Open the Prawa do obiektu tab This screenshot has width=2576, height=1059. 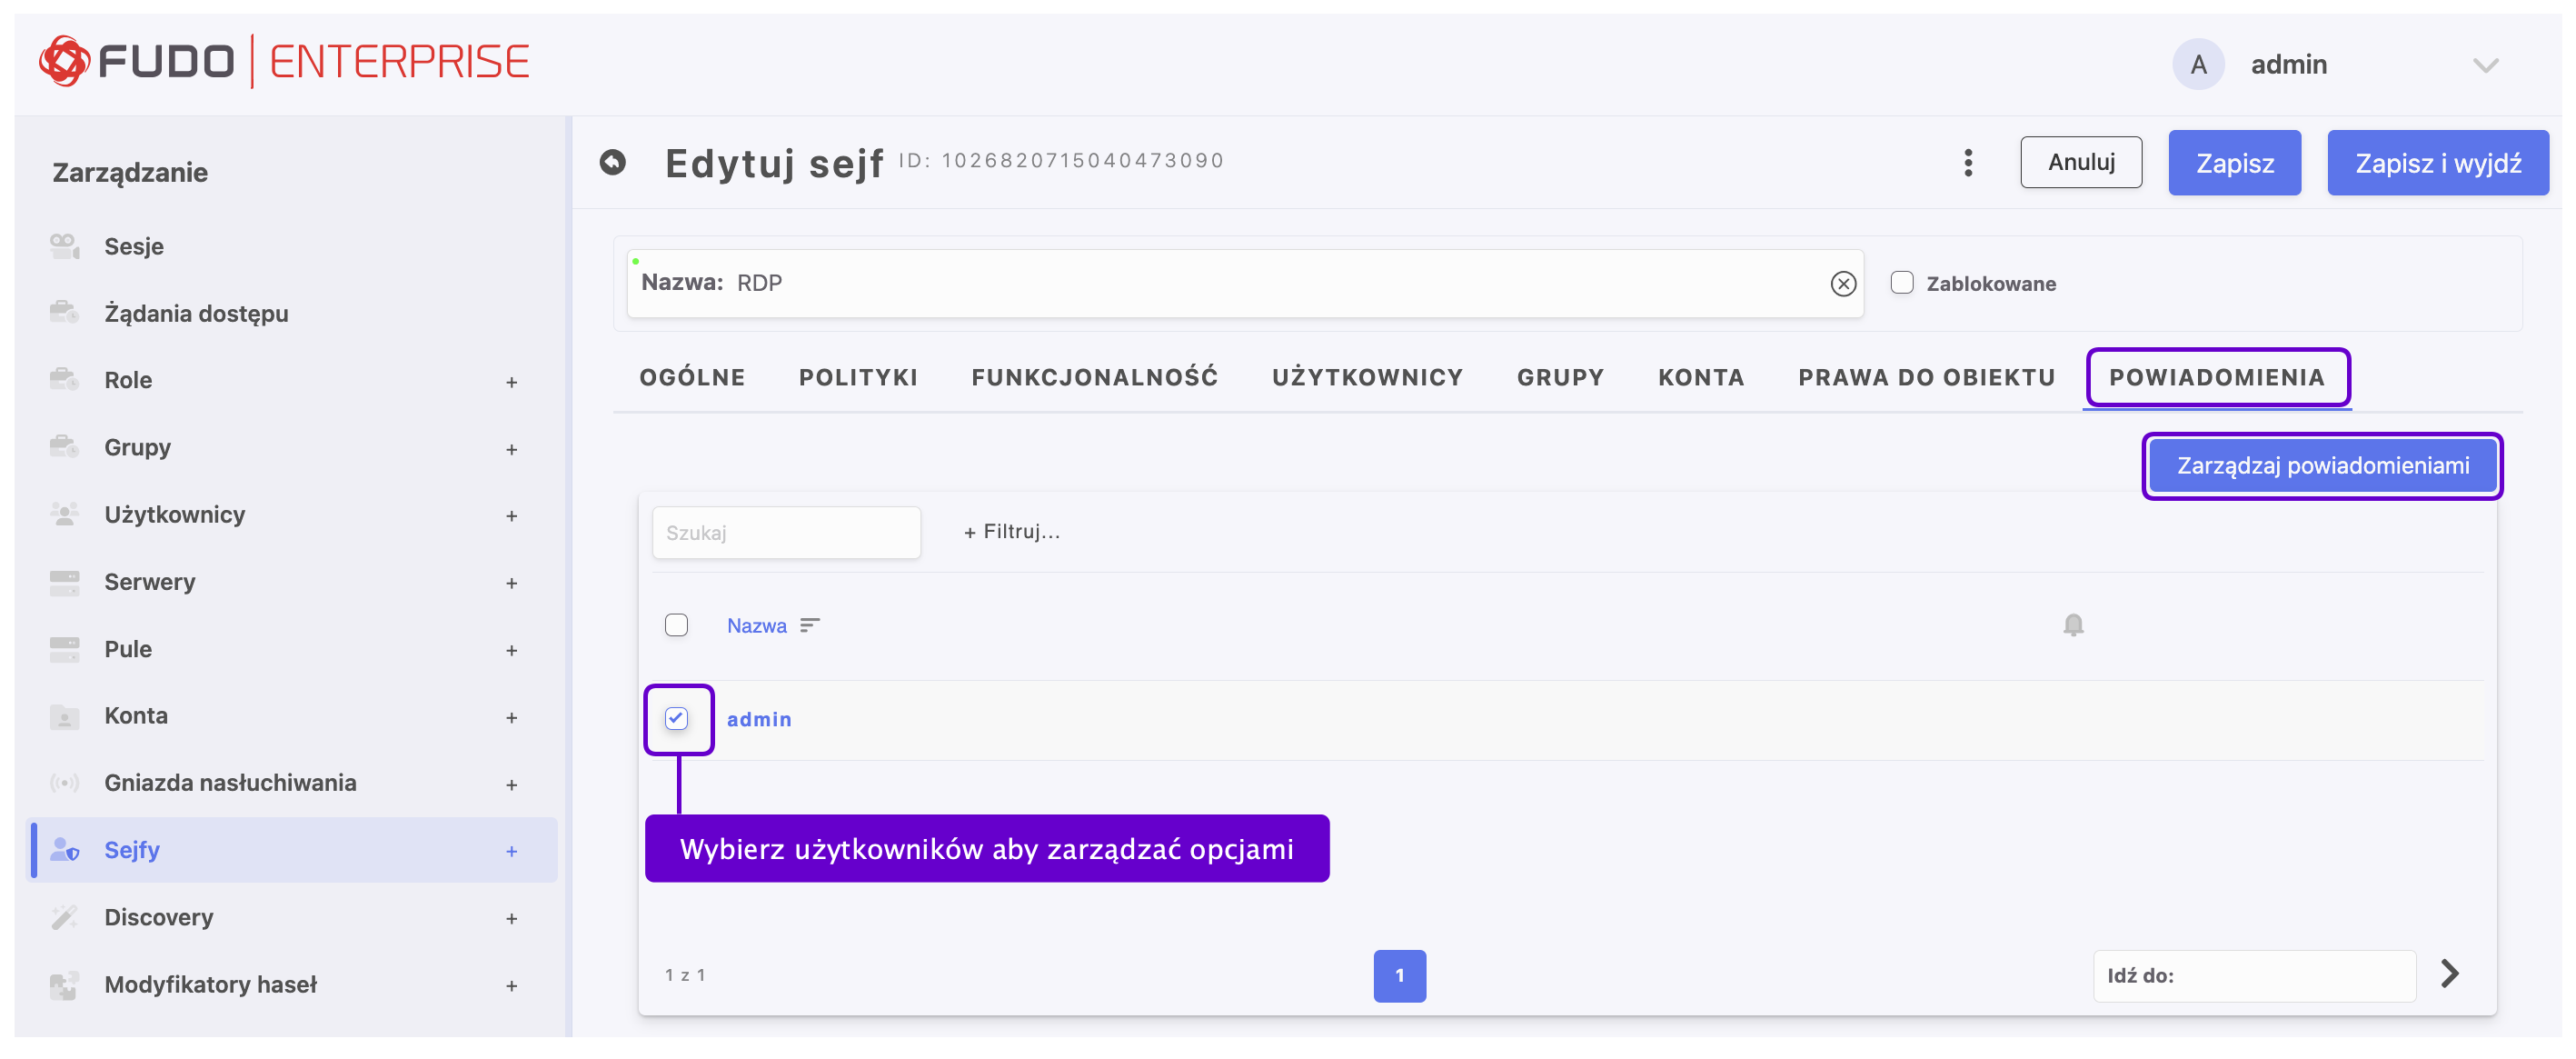pos(1925,378)
